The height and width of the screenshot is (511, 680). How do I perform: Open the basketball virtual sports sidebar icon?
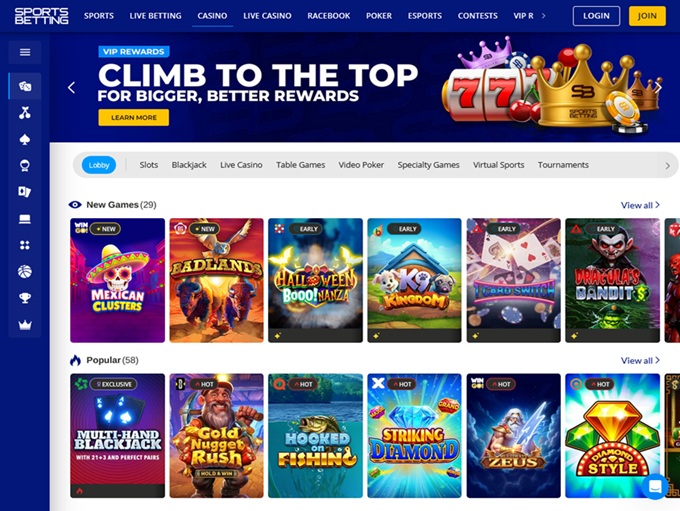pyautogui.click(x=25, y=272)
